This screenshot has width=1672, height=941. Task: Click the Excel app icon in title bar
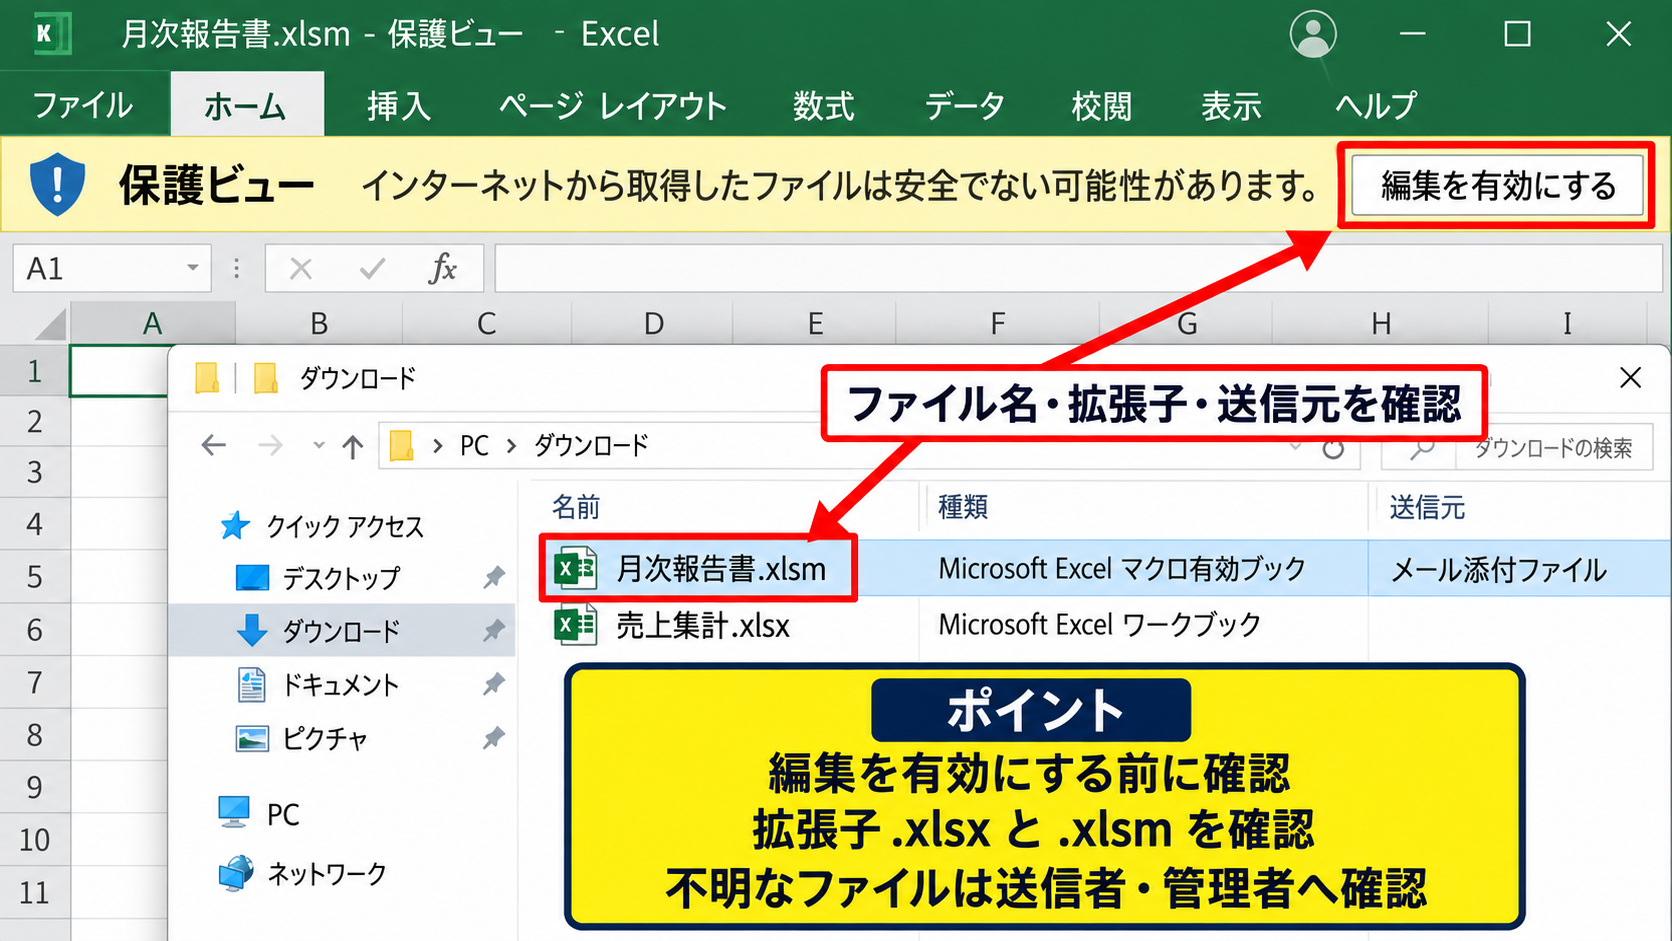[50, 33]
